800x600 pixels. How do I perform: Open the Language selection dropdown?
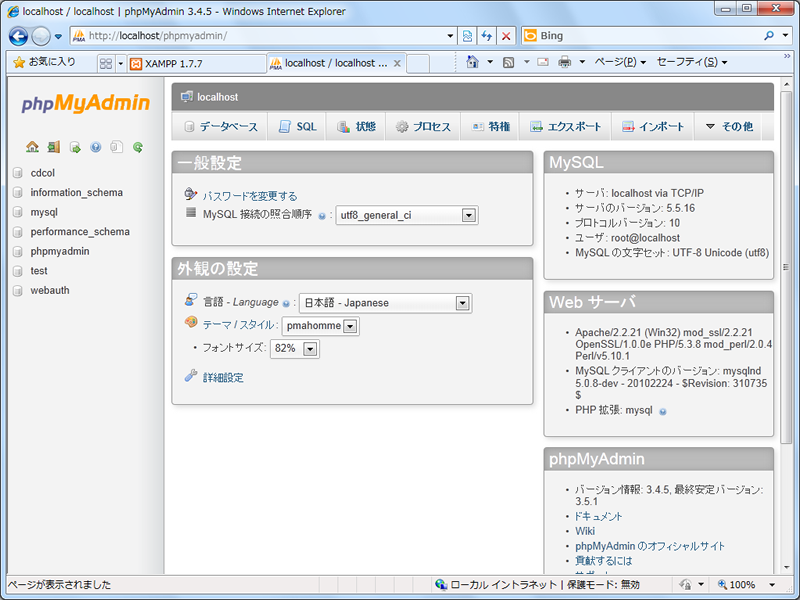click(x=462, y=303)
